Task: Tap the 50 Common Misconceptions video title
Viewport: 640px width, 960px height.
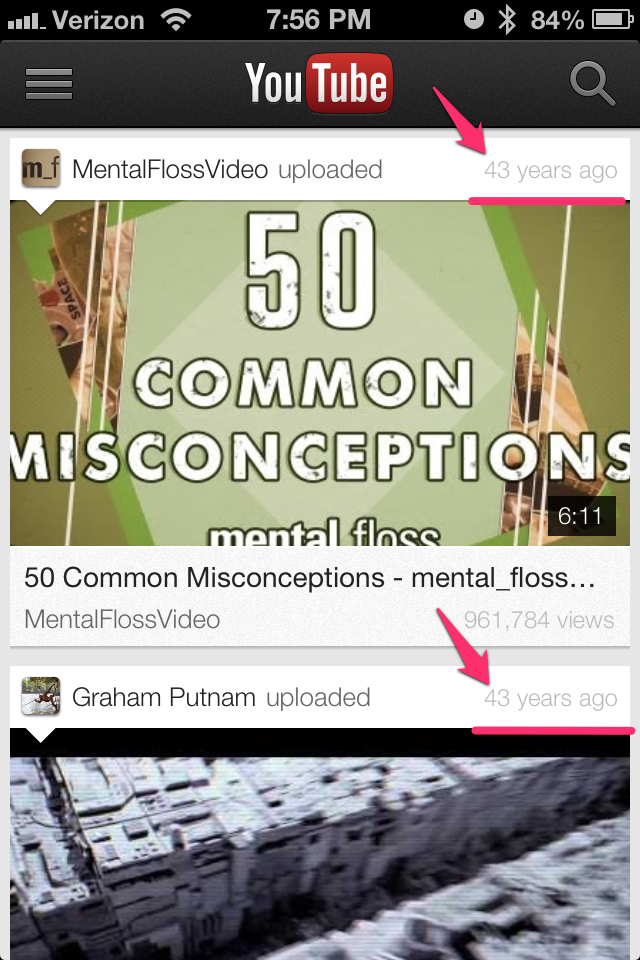Action: coord(310,578)
